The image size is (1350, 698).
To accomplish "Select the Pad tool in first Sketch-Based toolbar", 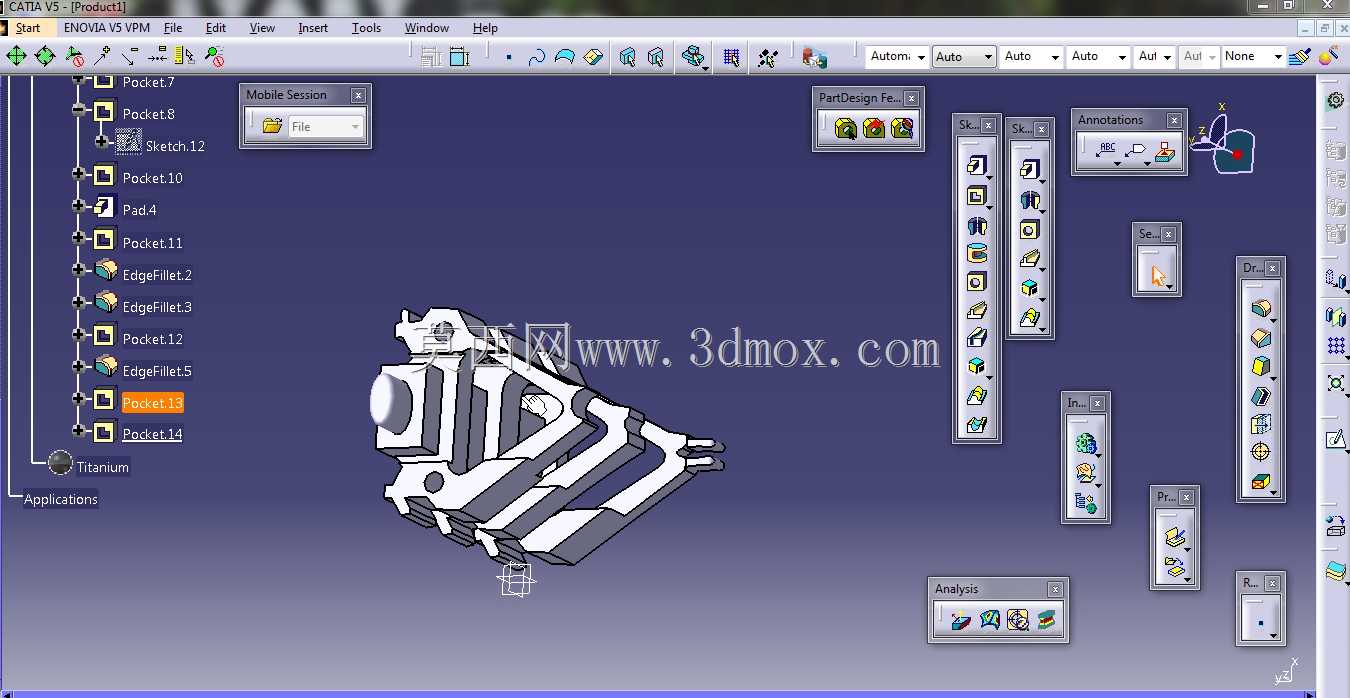I will click(x=977, y=166).
